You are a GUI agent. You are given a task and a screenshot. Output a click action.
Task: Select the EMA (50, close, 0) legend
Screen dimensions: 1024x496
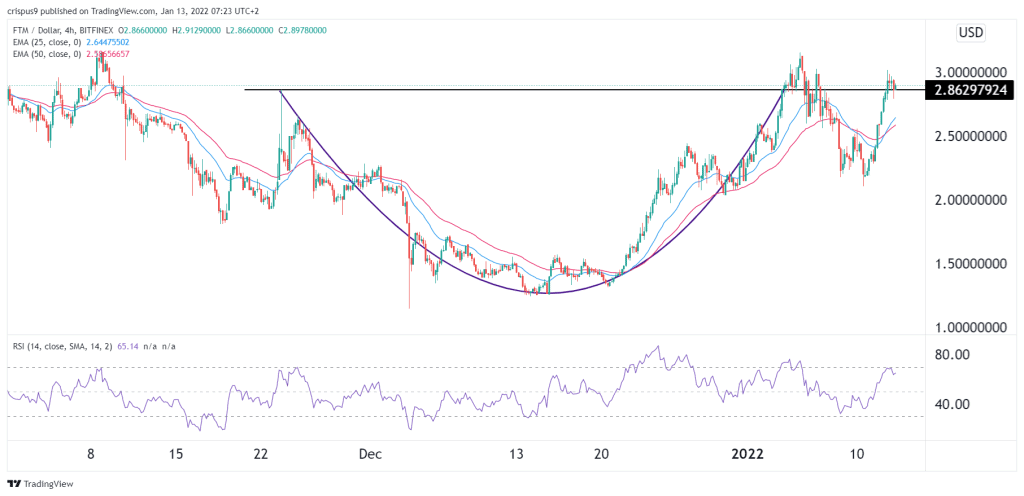tap(47, 54)
